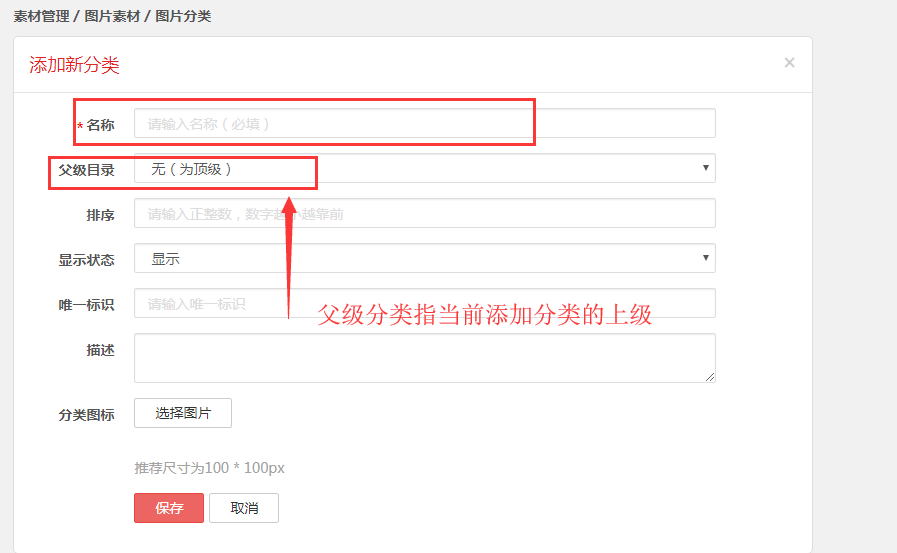Grab the 描述 textarea resize handle
The image size is (897, 553).
710,377
